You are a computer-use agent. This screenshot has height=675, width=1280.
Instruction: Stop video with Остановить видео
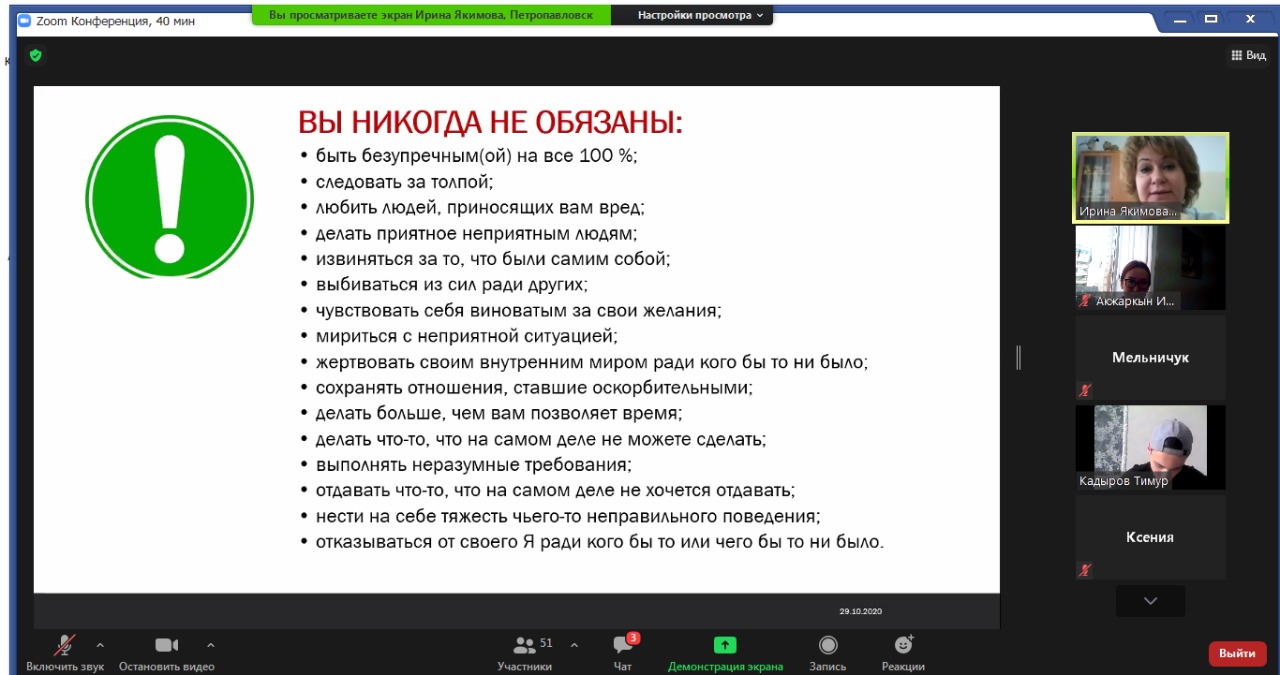pyautogui.click(x=166, y=653)
